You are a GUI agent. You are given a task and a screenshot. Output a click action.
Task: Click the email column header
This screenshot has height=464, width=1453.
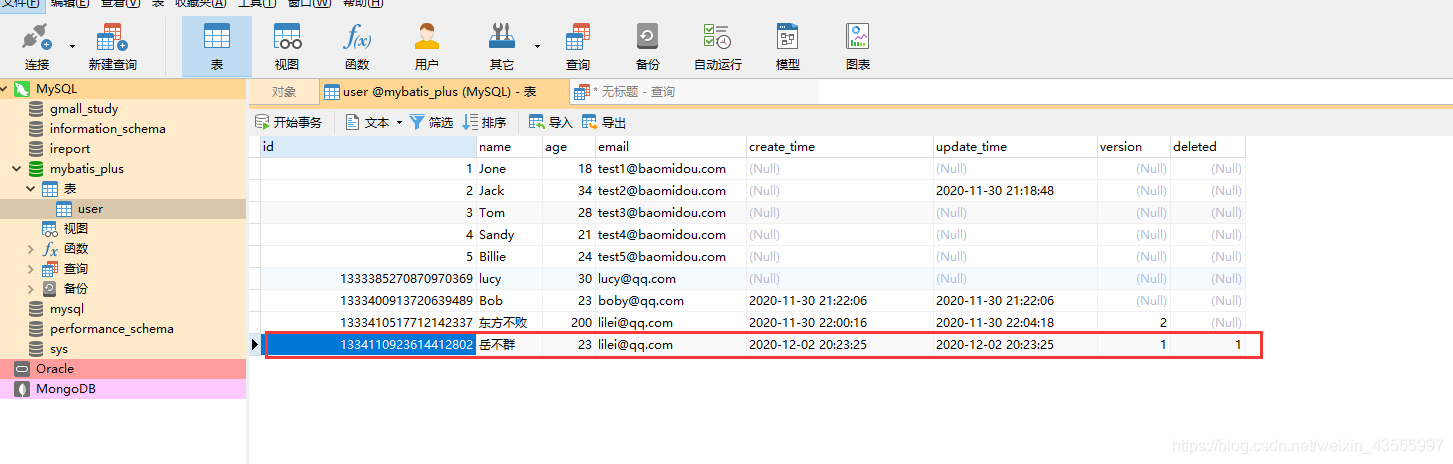[671, 147]
